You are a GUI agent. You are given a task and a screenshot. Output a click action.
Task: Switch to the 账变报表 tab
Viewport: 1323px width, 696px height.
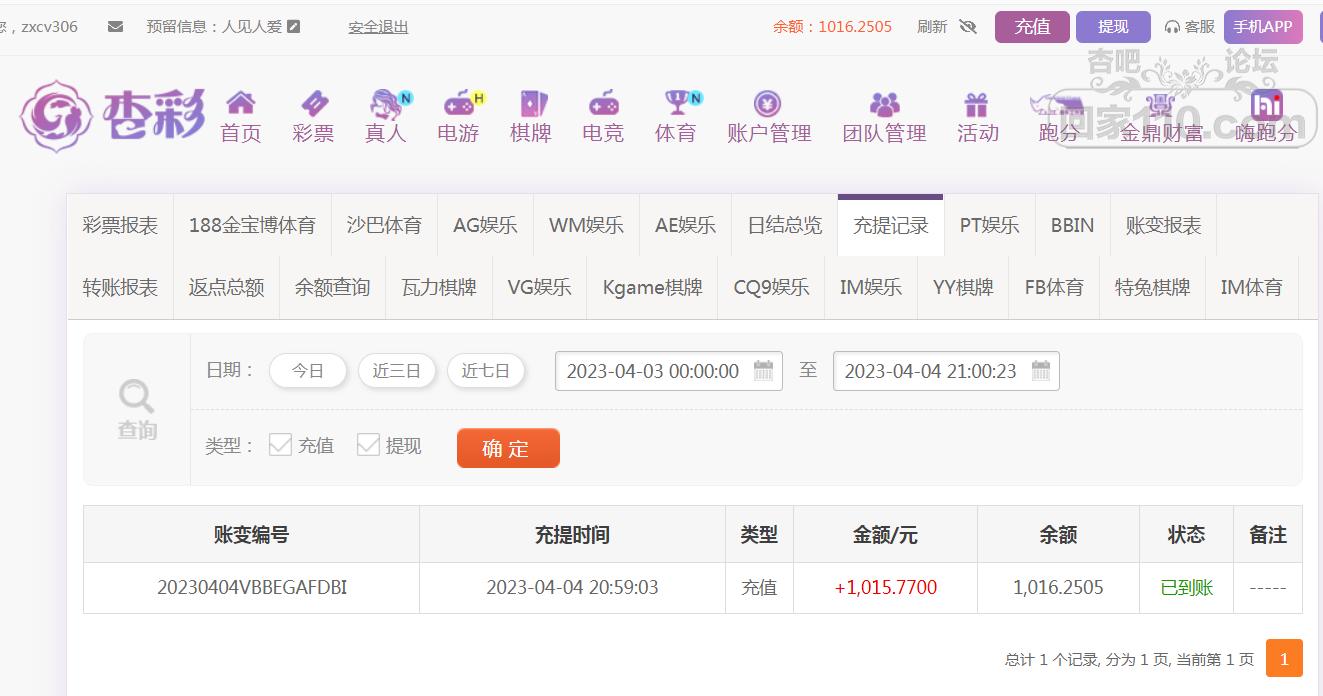[x=1163, y=226]
